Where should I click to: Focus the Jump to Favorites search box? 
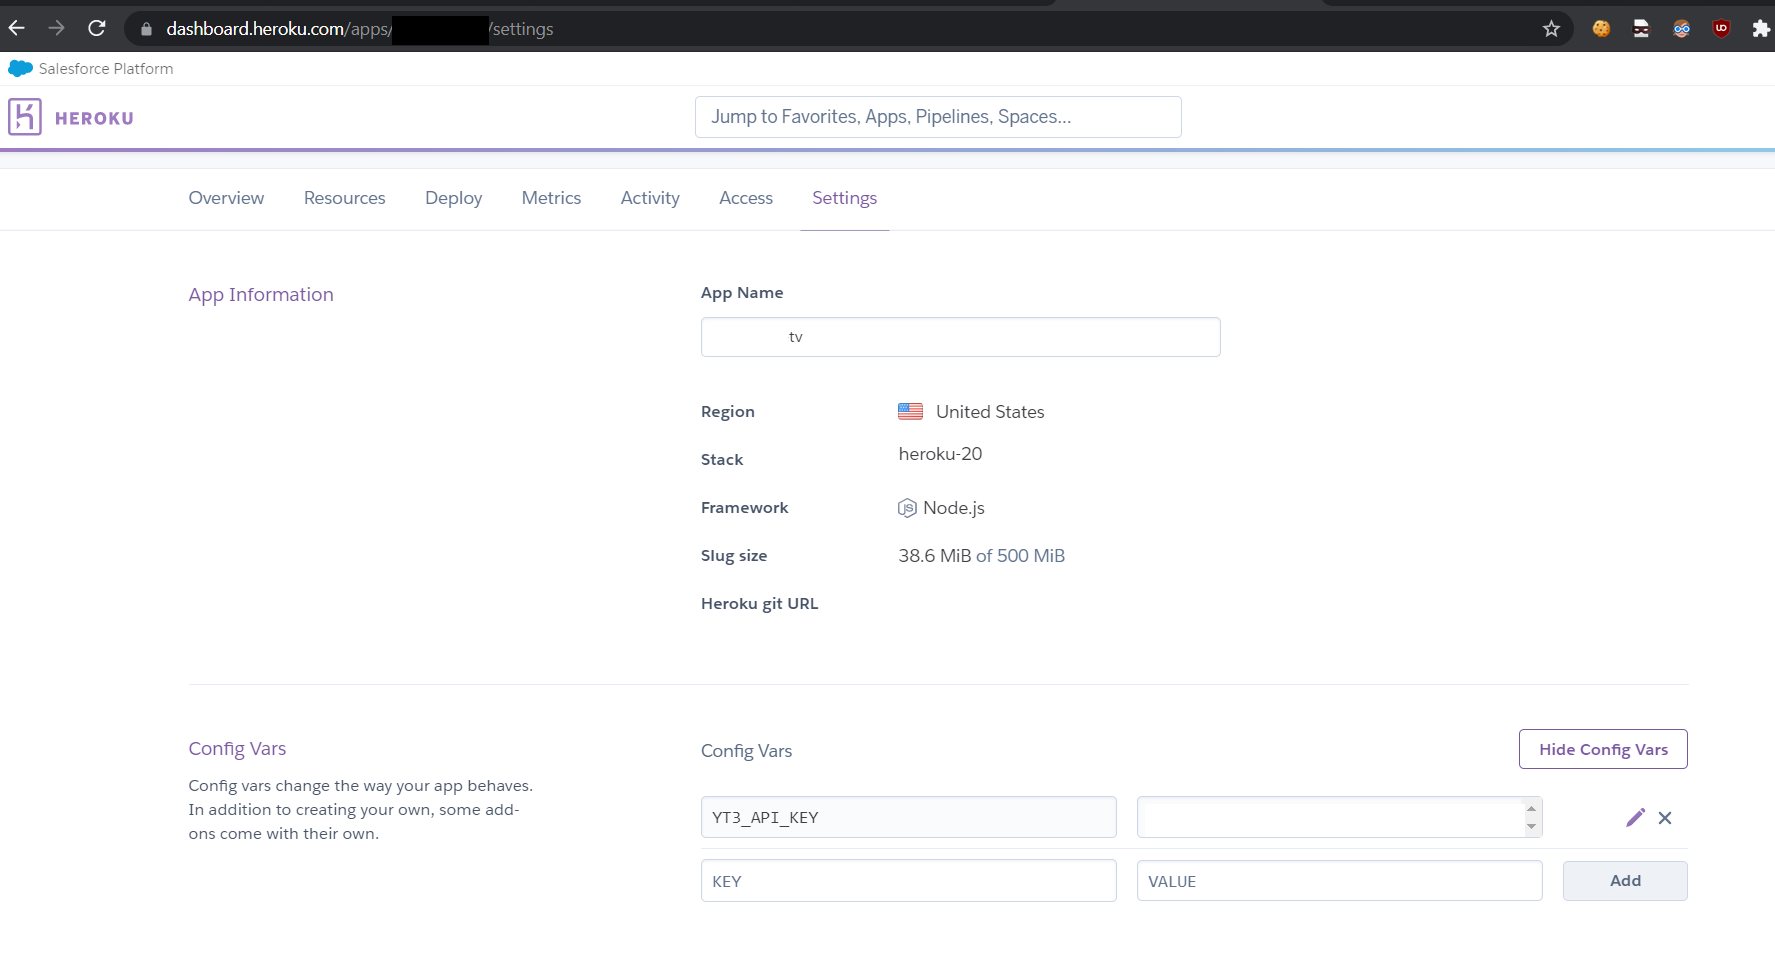click(x=938, y=117)
